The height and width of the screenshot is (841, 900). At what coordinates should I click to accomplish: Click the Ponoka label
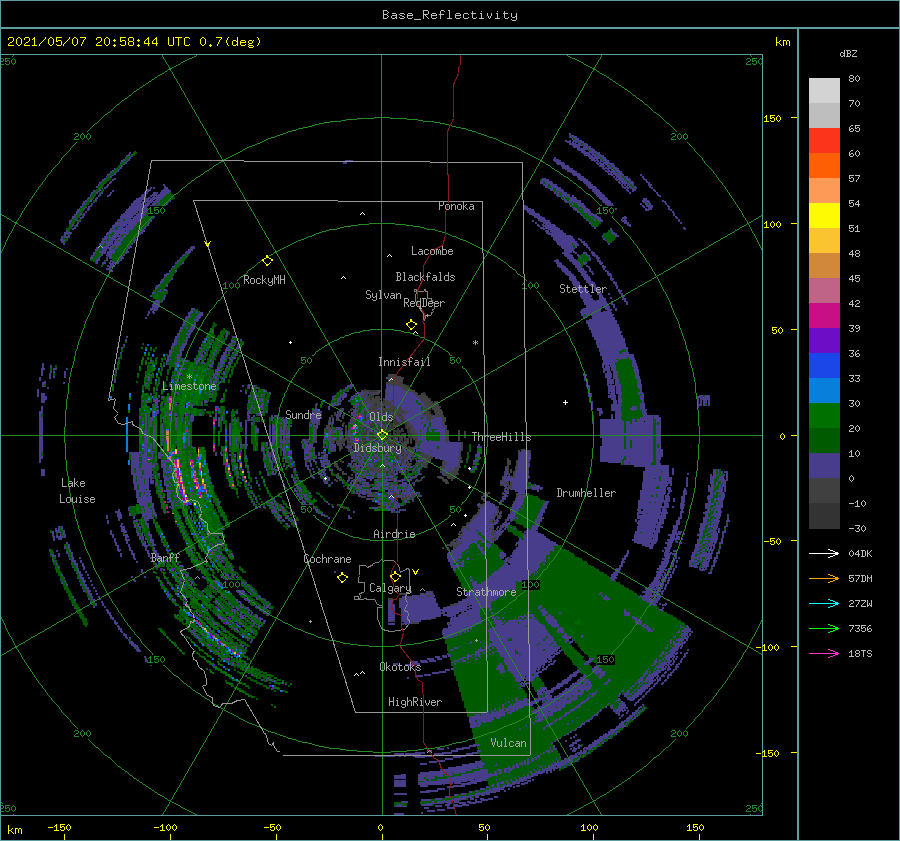tap(456, 207)
